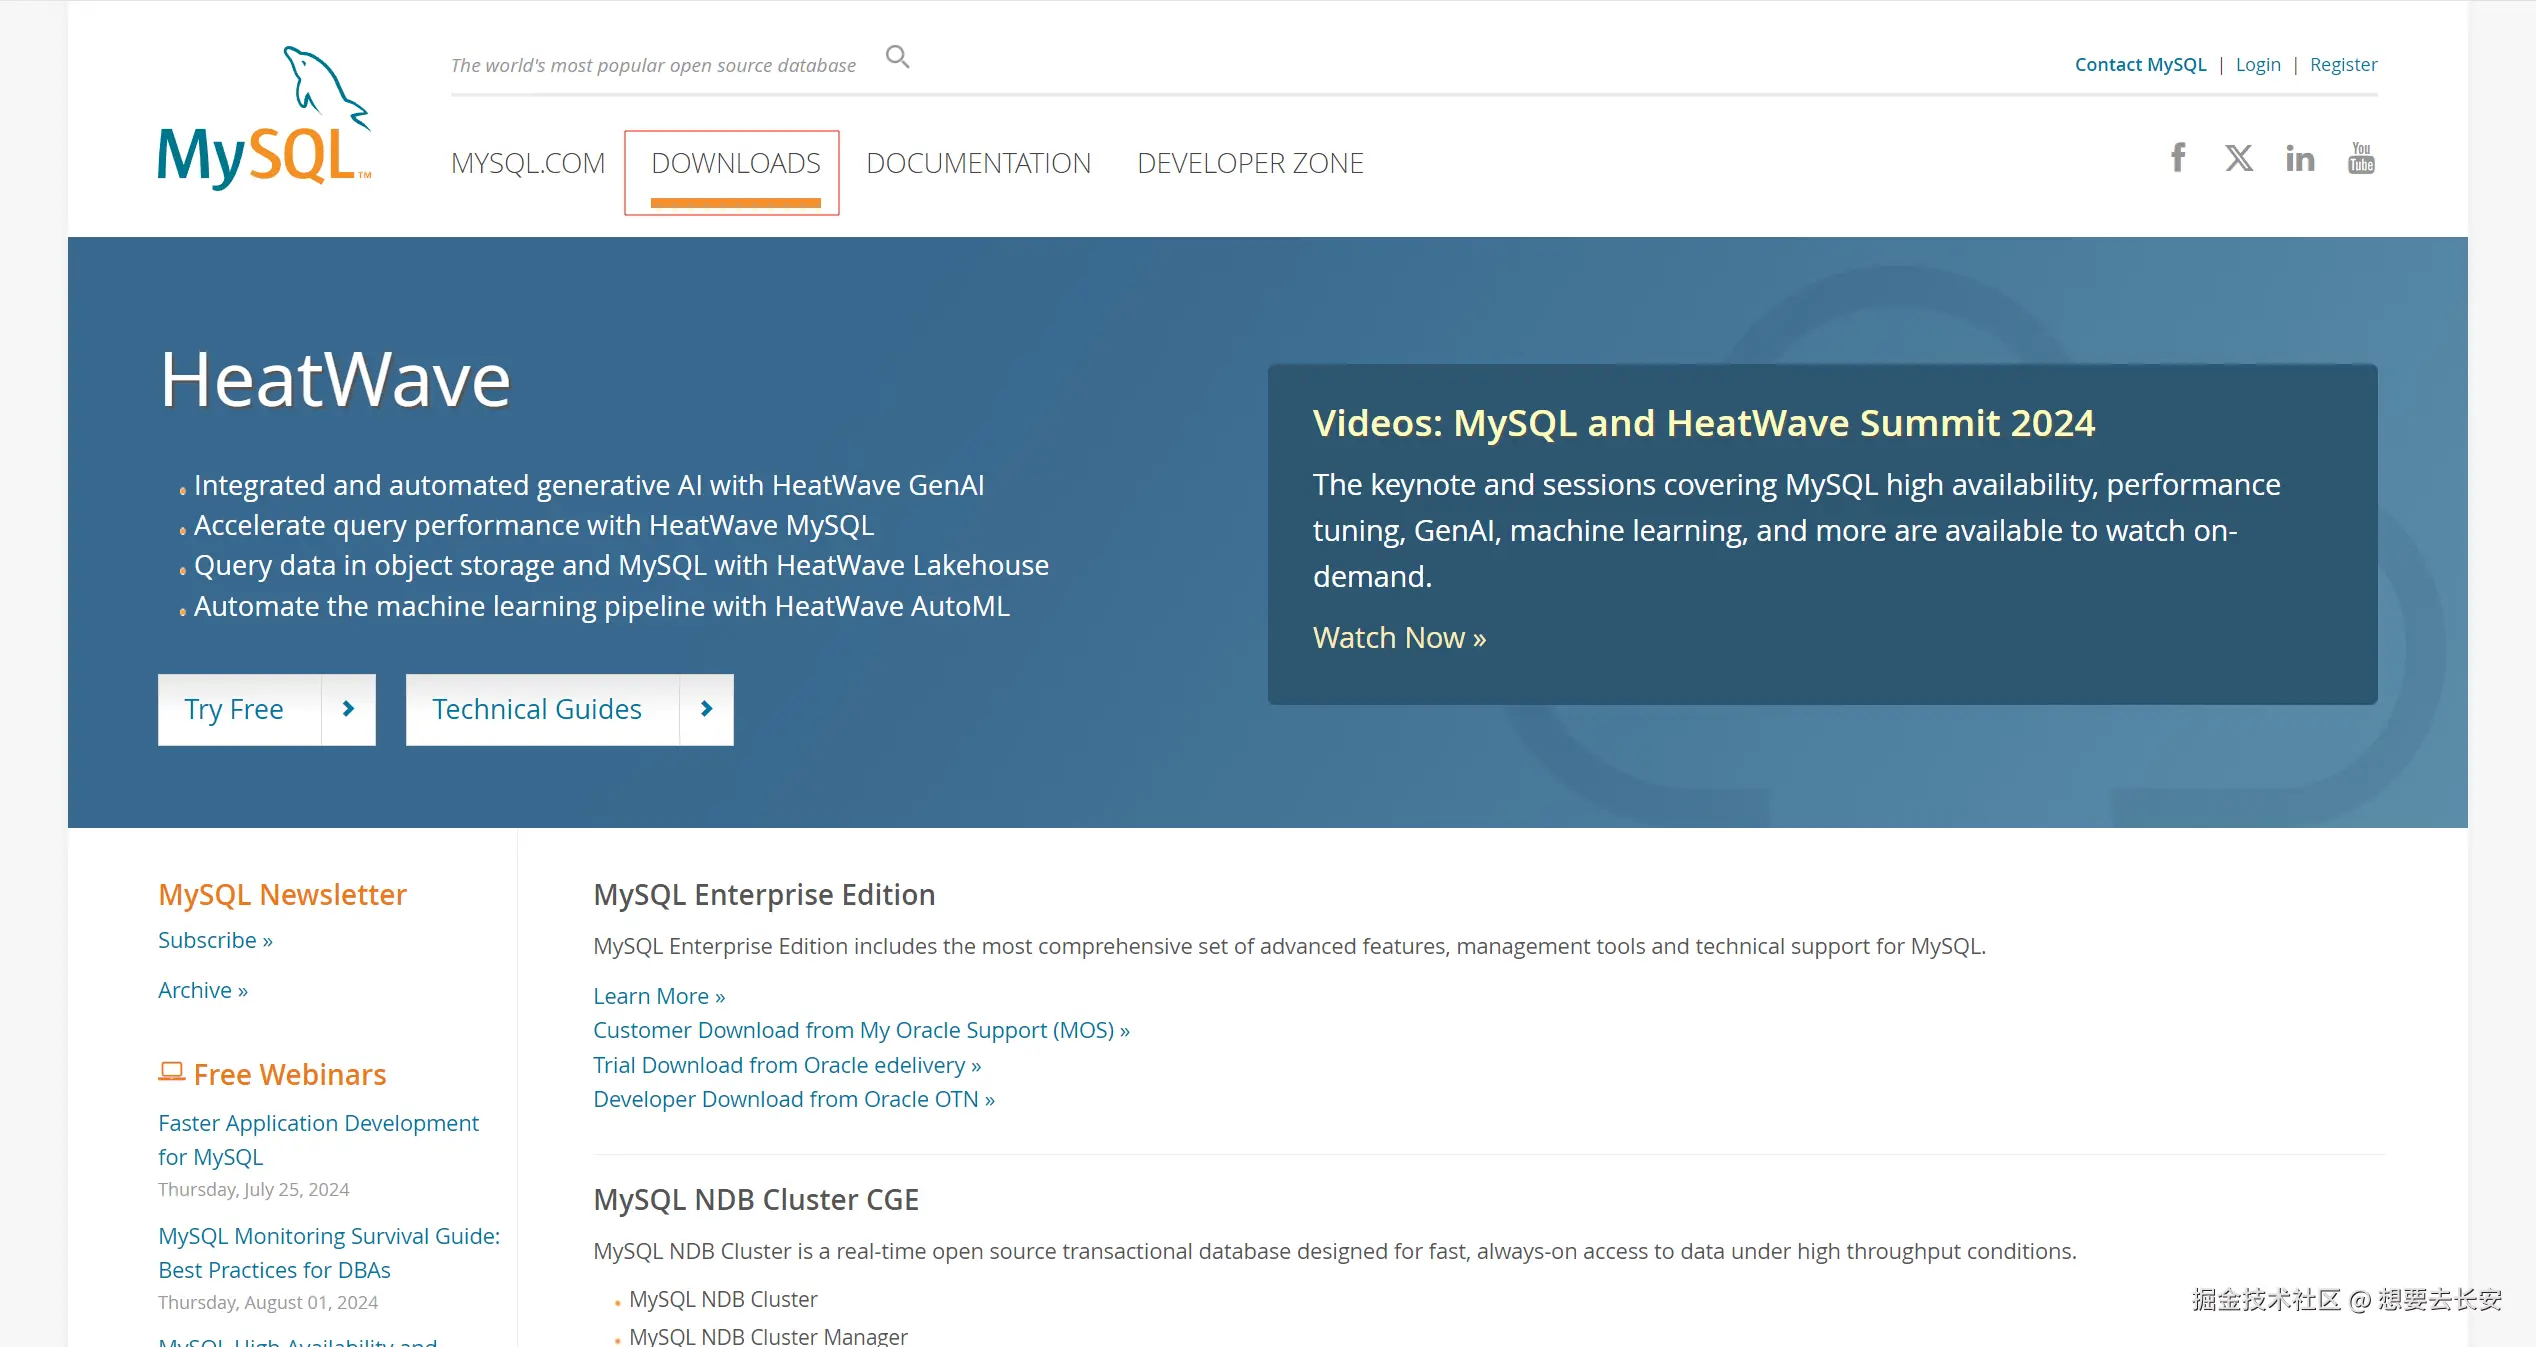Open the X (Twitter) icon
Viewport: 2536px width, 1347px height.
(2239, 158)
